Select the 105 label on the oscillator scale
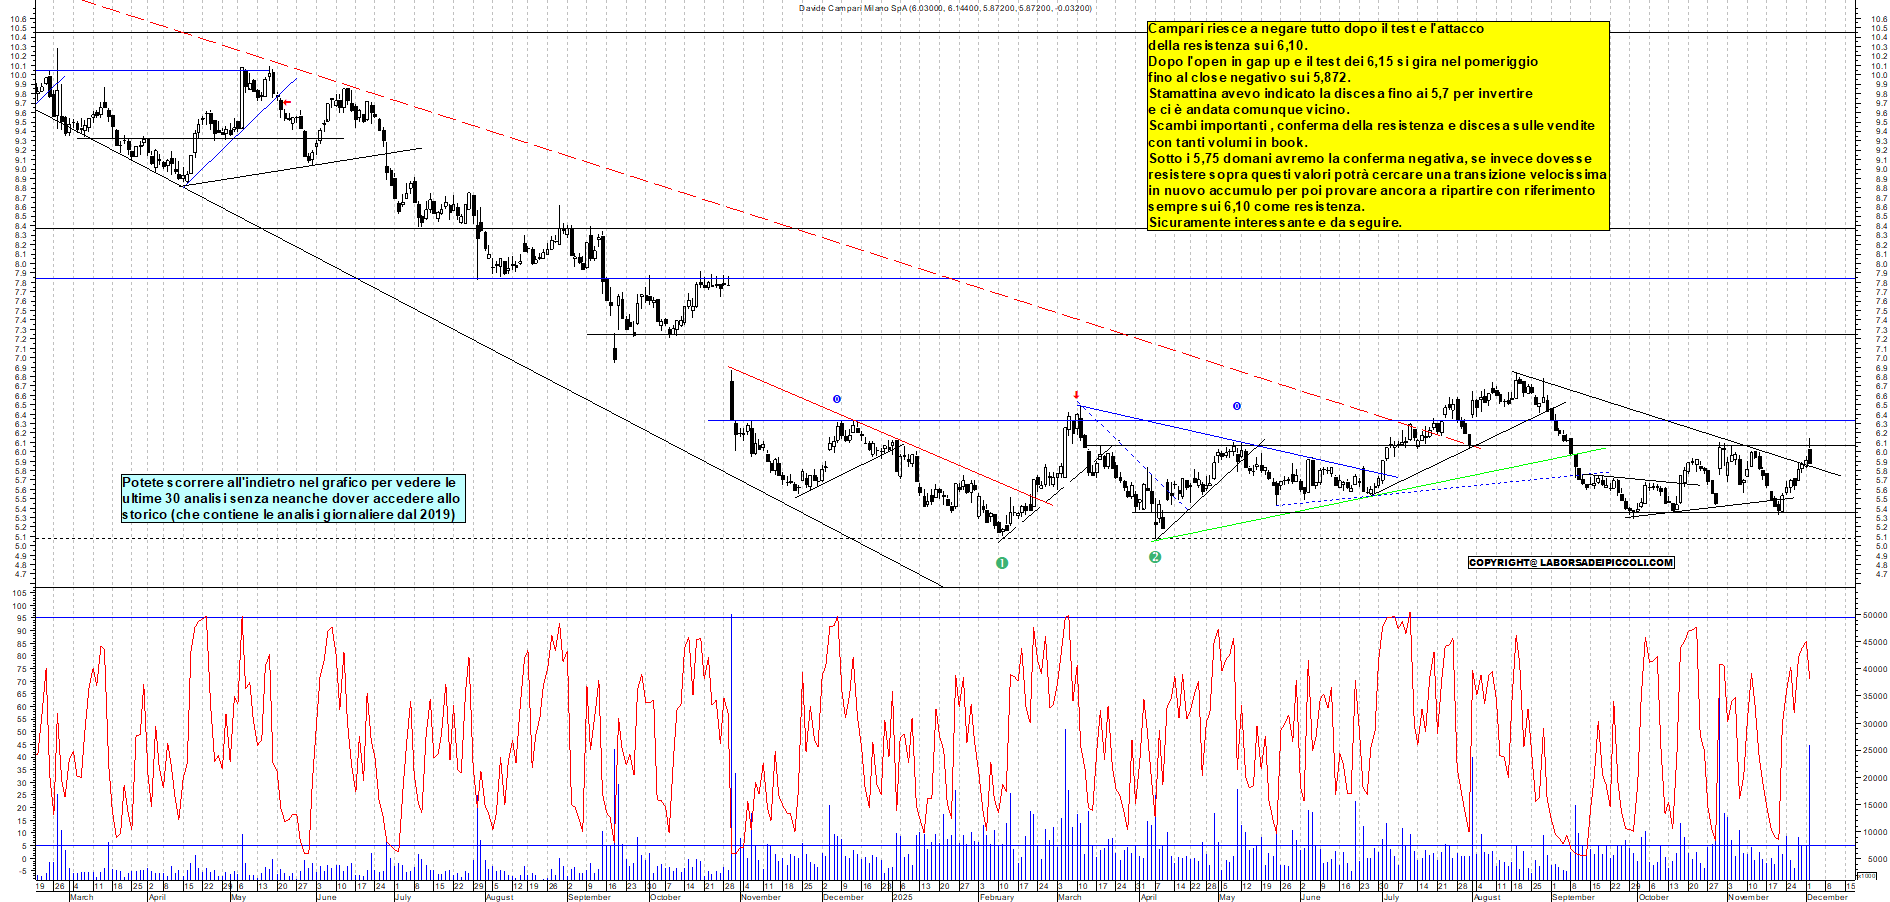Screen dimensions: 1890x902 [19, 593]
